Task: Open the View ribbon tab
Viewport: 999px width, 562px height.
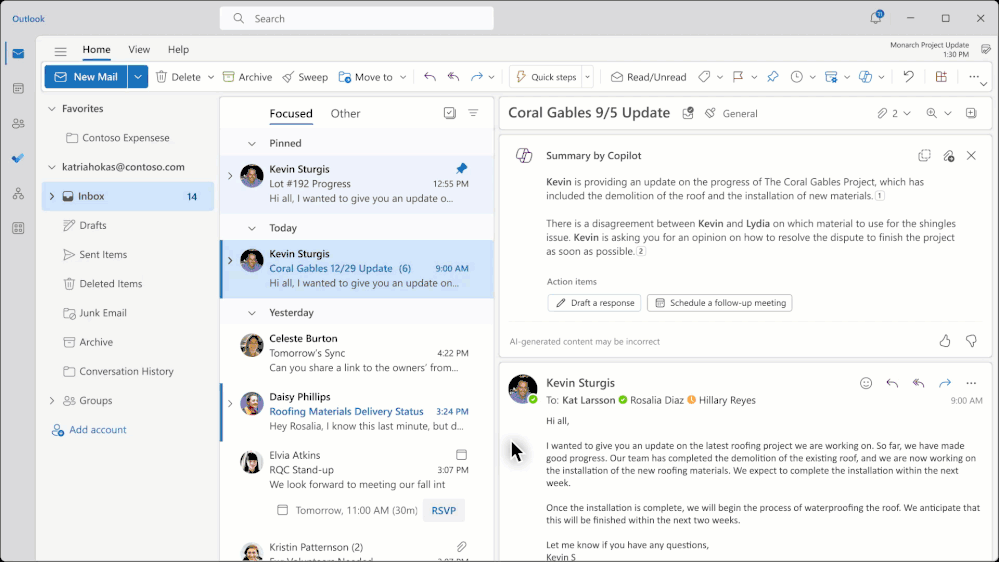Action: [139, 50]
